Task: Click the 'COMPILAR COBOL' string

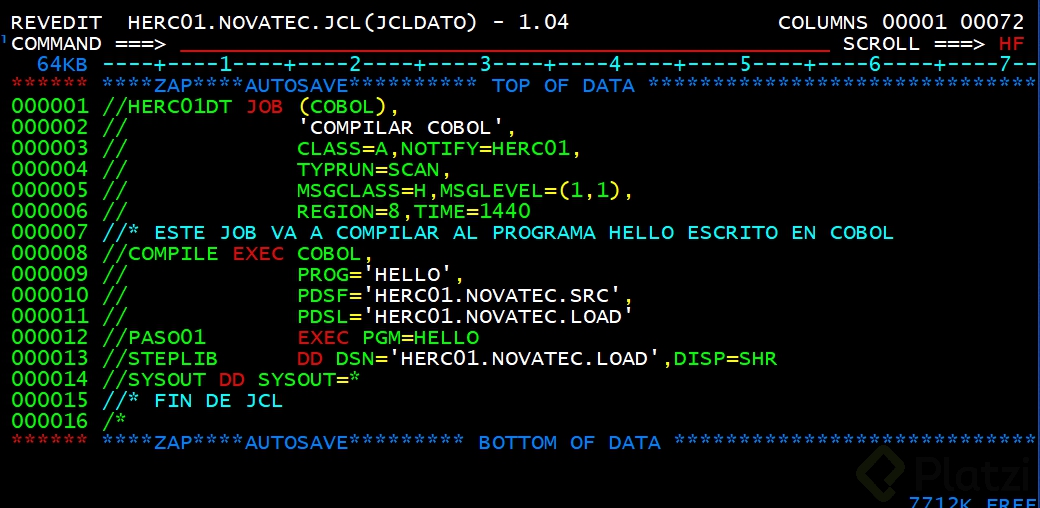Action: 400,127
